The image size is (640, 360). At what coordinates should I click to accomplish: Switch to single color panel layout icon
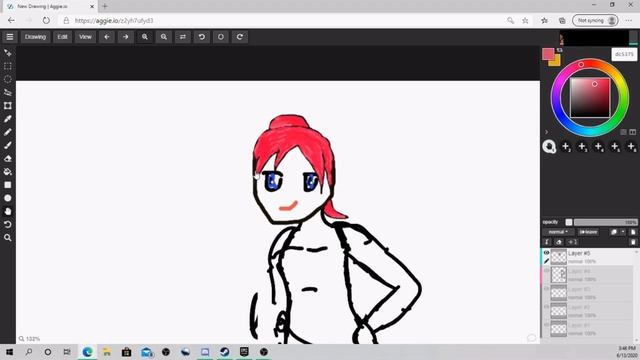623,132
